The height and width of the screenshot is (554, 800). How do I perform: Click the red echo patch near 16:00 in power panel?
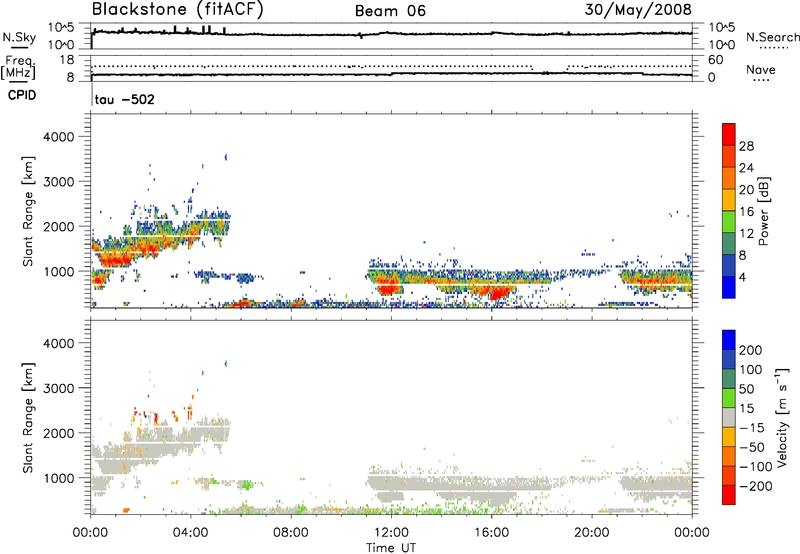click(x=496, y=293)
